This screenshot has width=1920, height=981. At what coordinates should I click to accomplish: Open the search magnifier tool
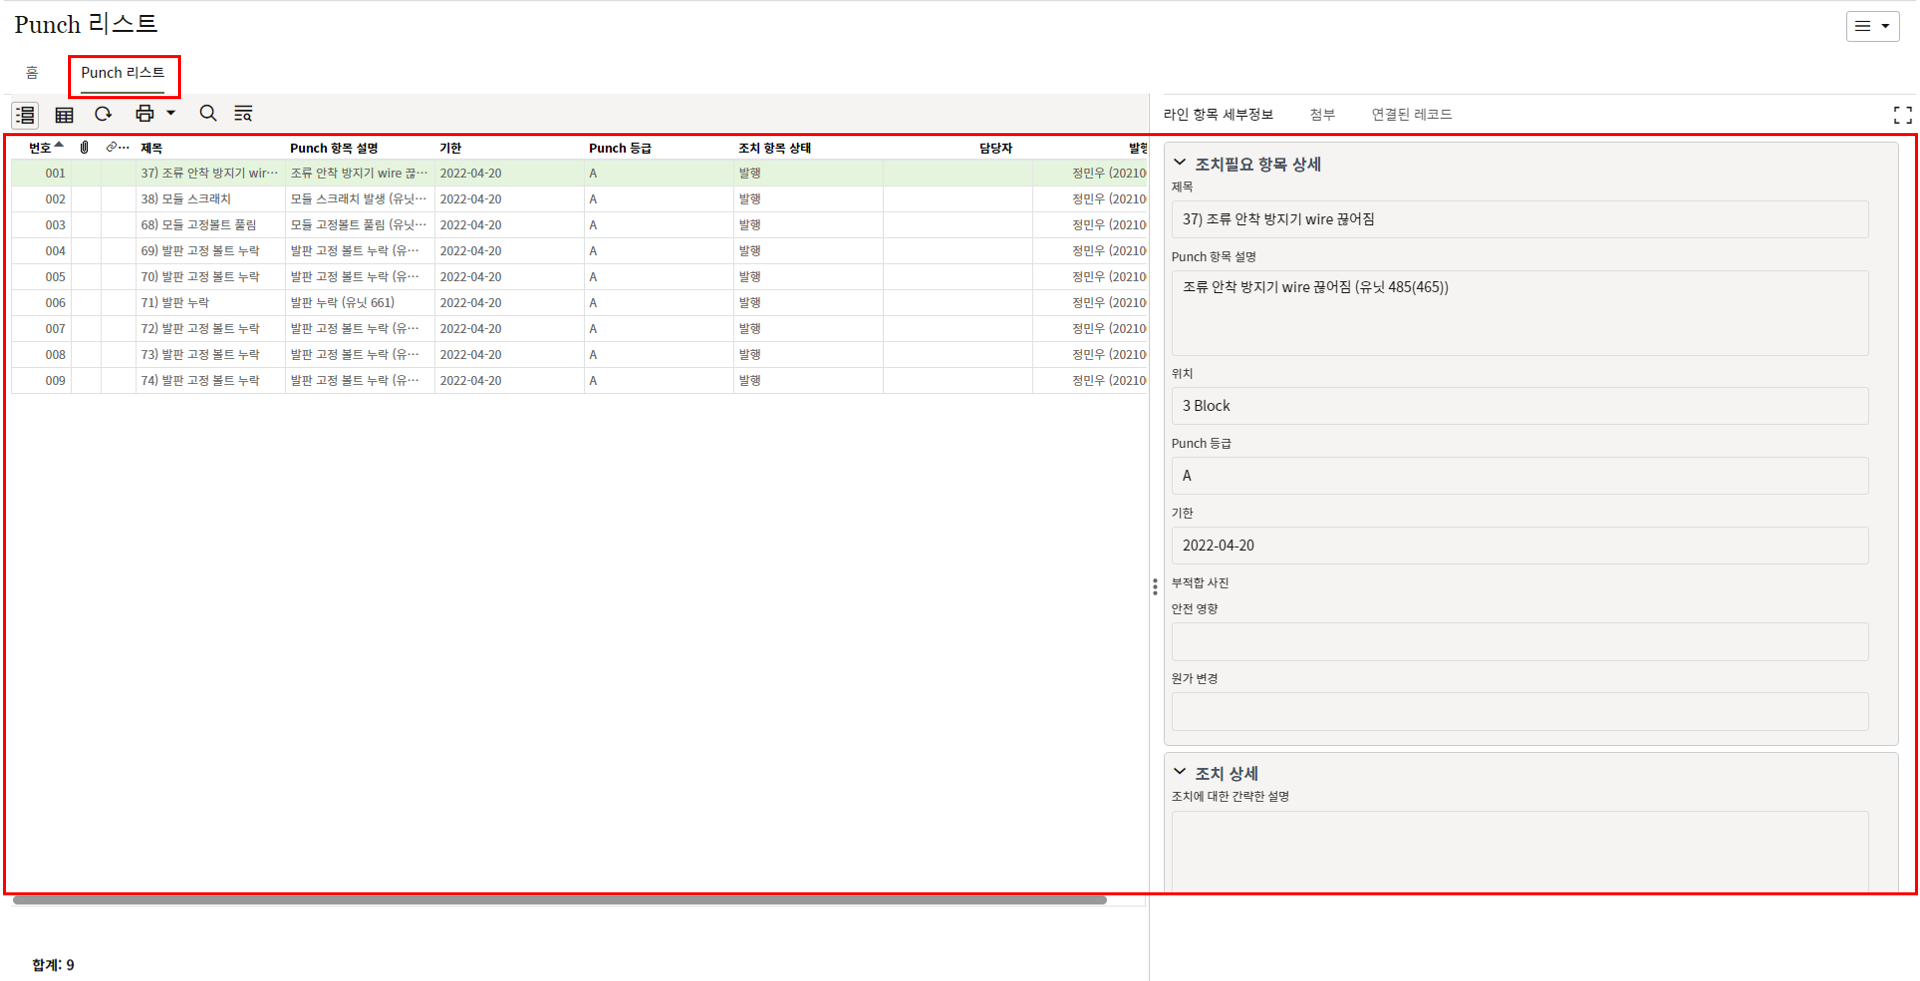click(x=208, y=114)
